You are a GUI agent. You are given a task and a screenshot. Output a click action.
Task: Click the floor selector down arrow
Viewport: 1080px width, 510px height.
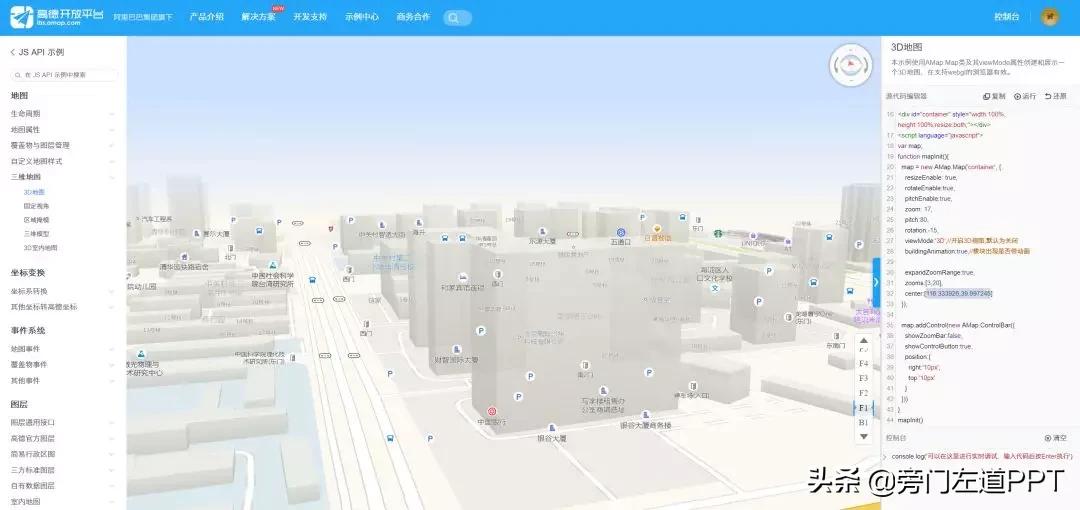click(x=864, y=436)
